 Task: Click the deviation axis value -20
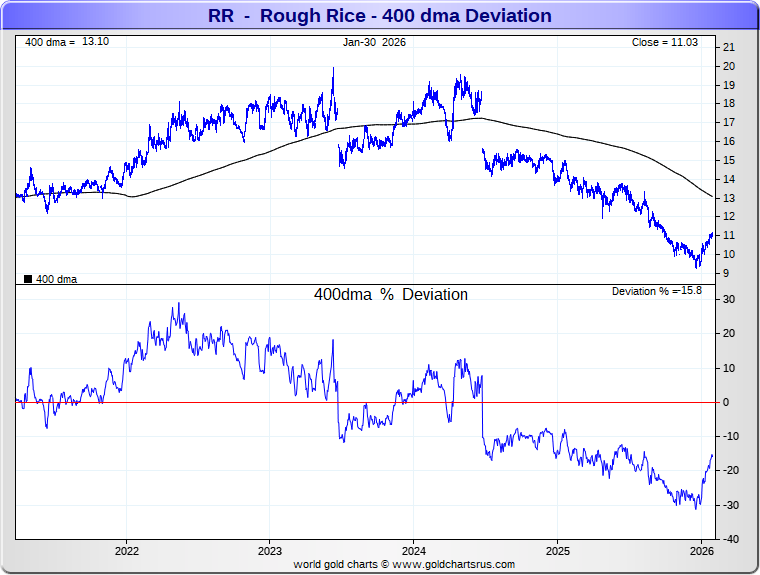click(731, 470)
